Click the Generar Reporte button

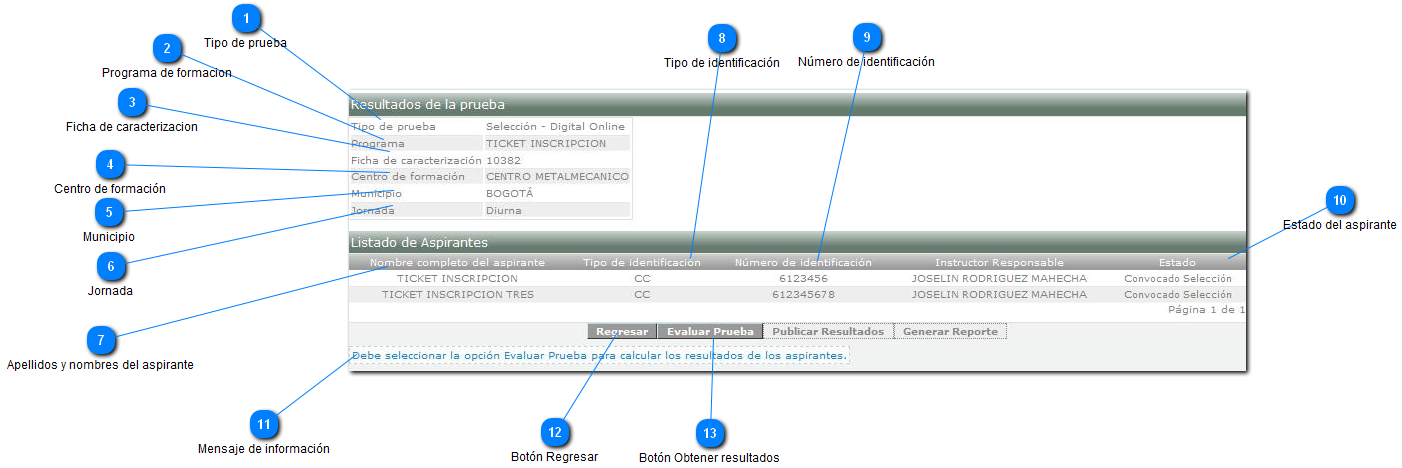point(950,331)
